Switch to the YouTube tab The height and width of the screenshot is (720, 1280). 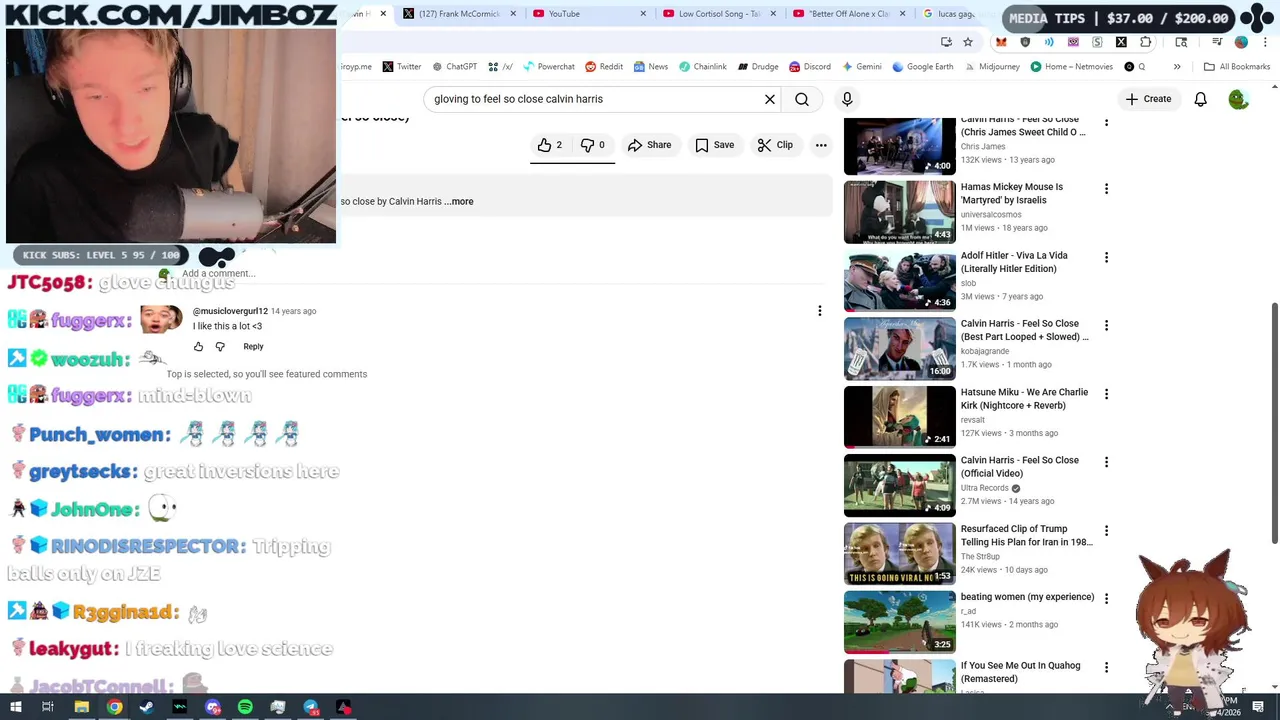(x=590, y=14)
